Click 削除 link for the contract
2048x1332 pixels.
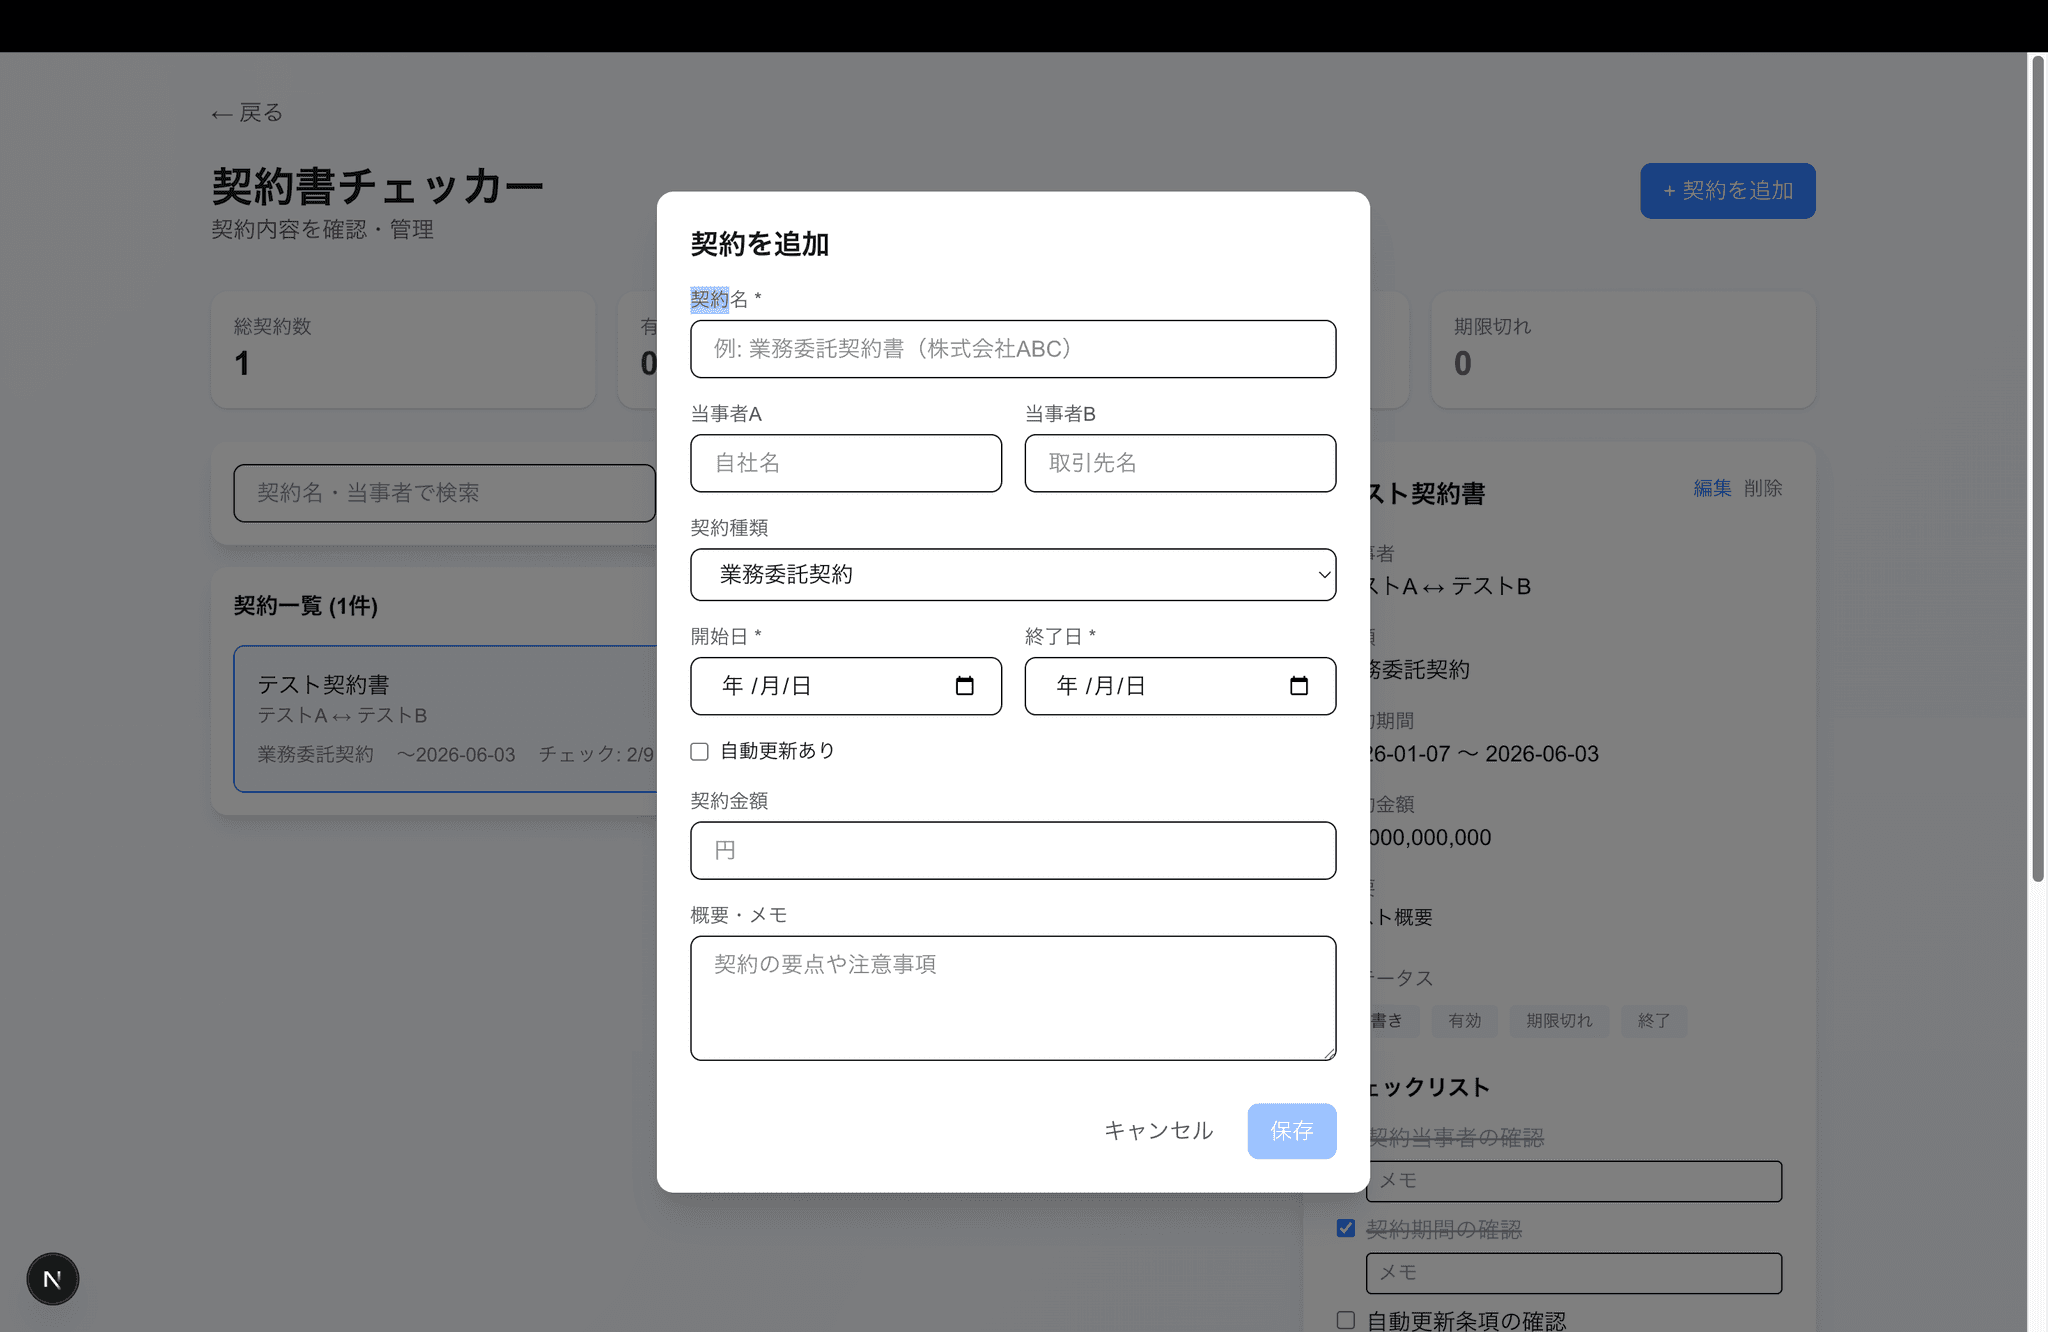(x=1762, y=488)
